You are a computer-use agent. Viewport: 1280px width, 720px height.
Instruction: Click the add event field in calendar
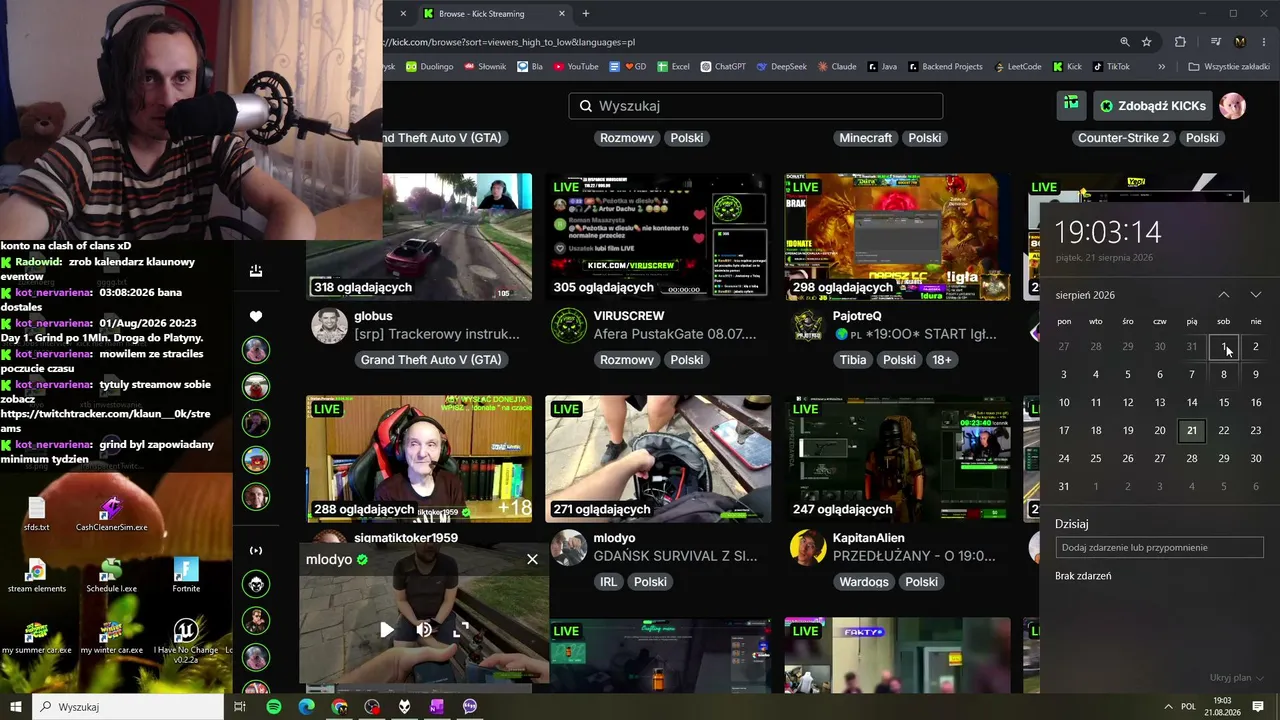(x=1159, y=547)
